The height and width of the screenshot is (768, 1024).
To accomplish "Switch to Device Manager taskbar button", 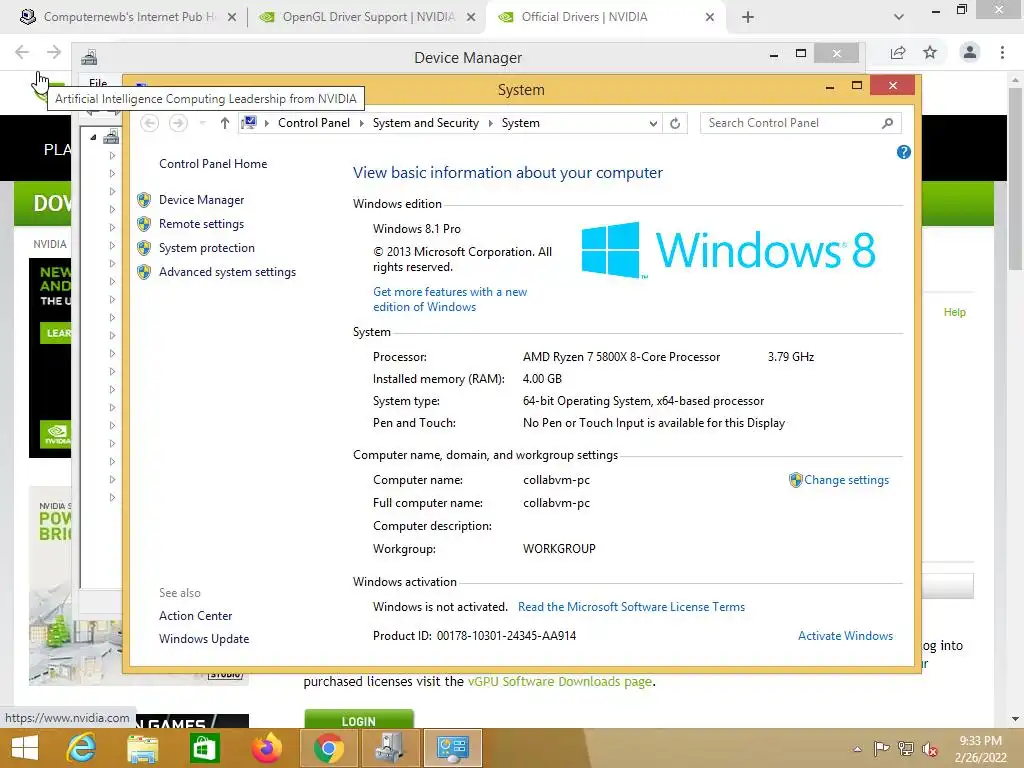I will tap(391, 748).
